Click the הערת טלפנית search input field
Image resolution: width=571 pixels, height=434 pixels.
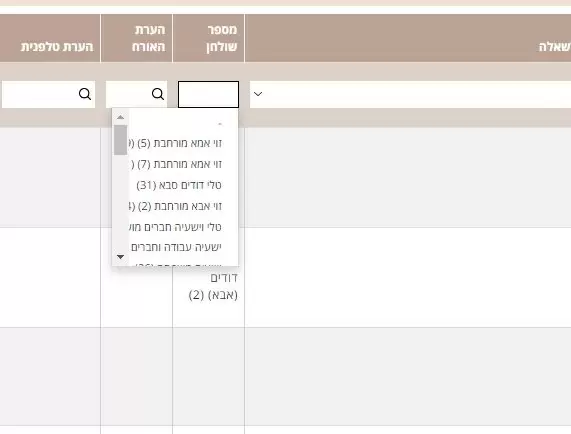[48, 94]
